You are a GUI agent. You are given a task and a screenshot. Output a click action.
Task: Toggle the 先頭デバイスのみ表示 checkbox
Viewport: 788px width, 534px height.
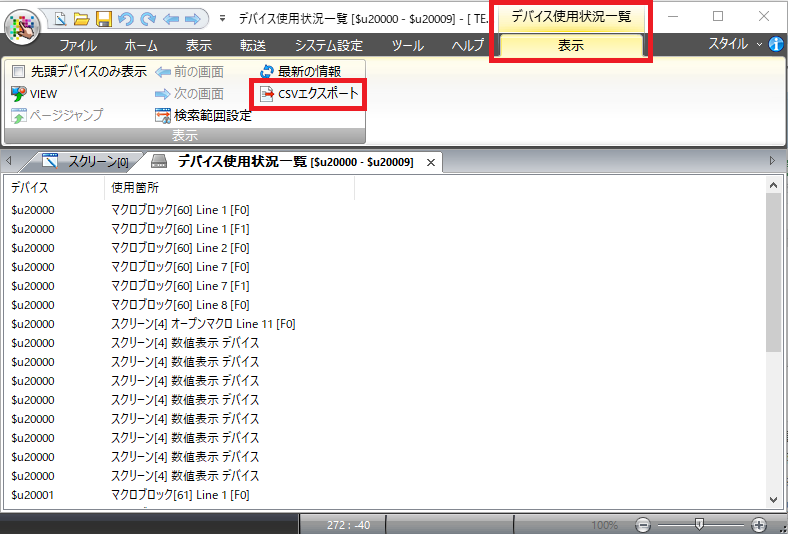18,72
